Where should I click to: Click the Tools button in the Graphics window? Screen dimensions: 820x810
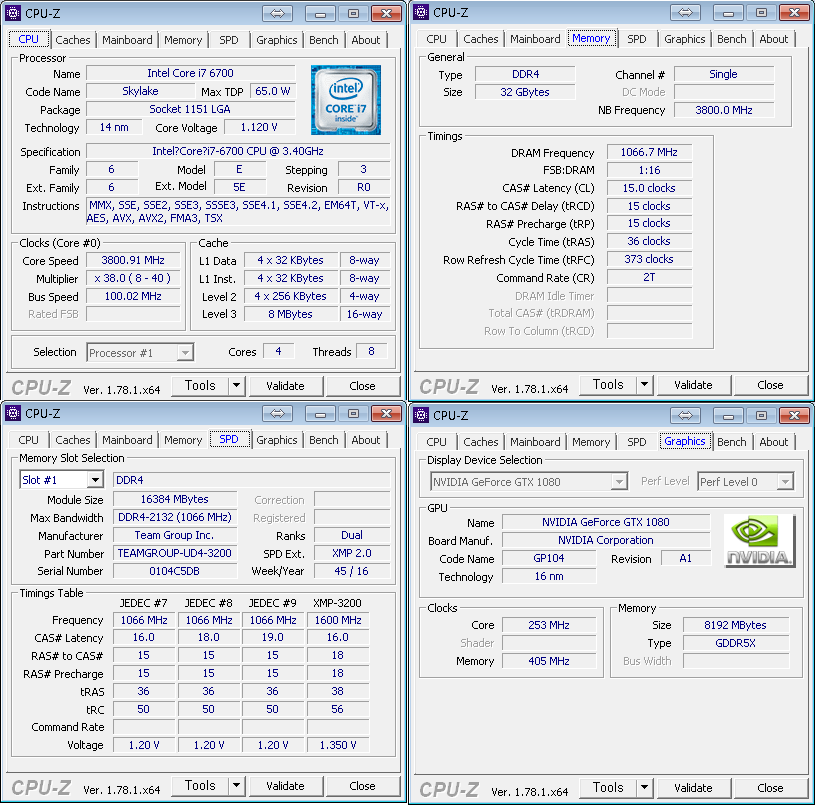(x=608, y=787)
